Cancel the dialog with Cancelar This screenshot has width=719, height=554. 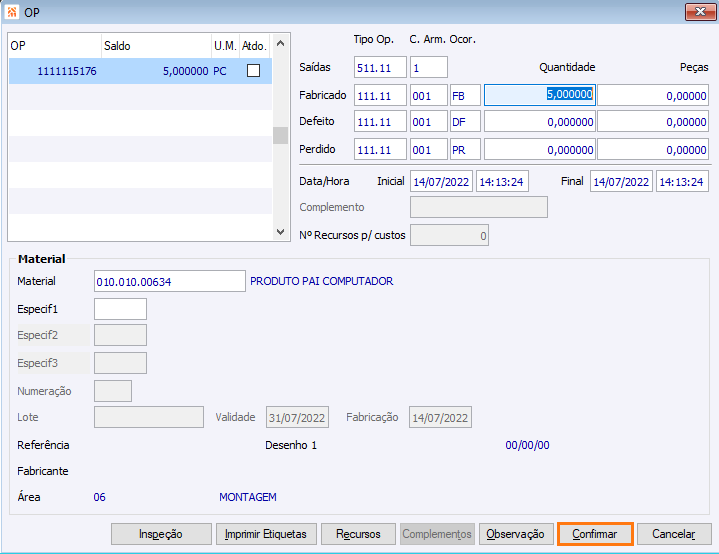click(x=674, y=534)
